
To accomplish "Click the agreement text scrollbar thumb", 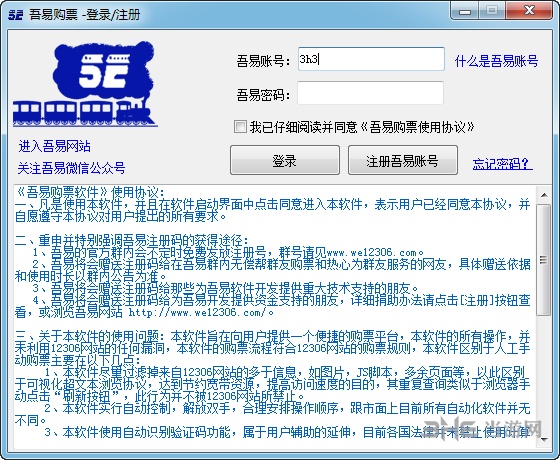I will point(544,260).
